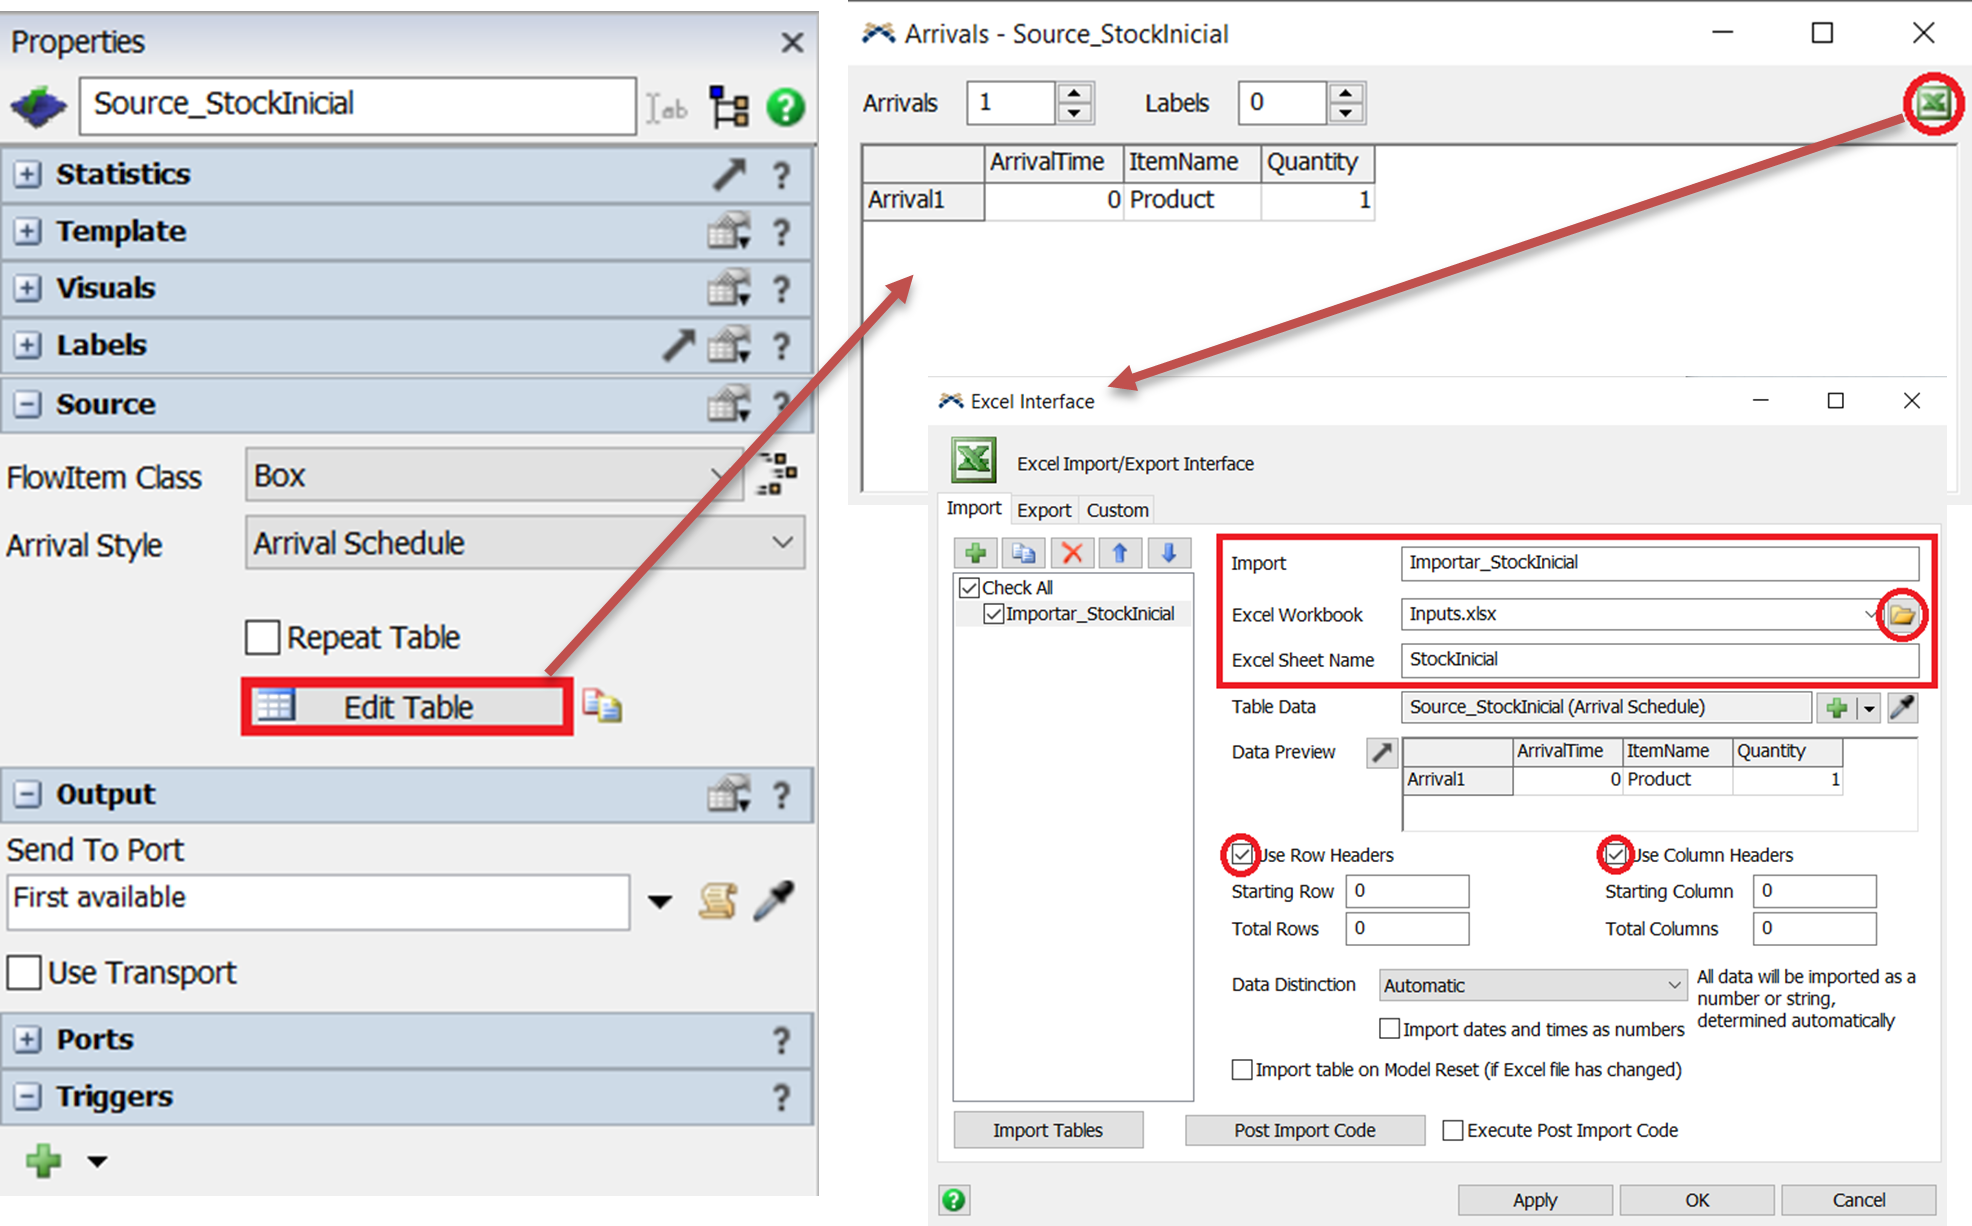Click the sampler eyedropper beside Table Data
The width and height of the screenshot is (1972, 1226).
[1902, 707]
